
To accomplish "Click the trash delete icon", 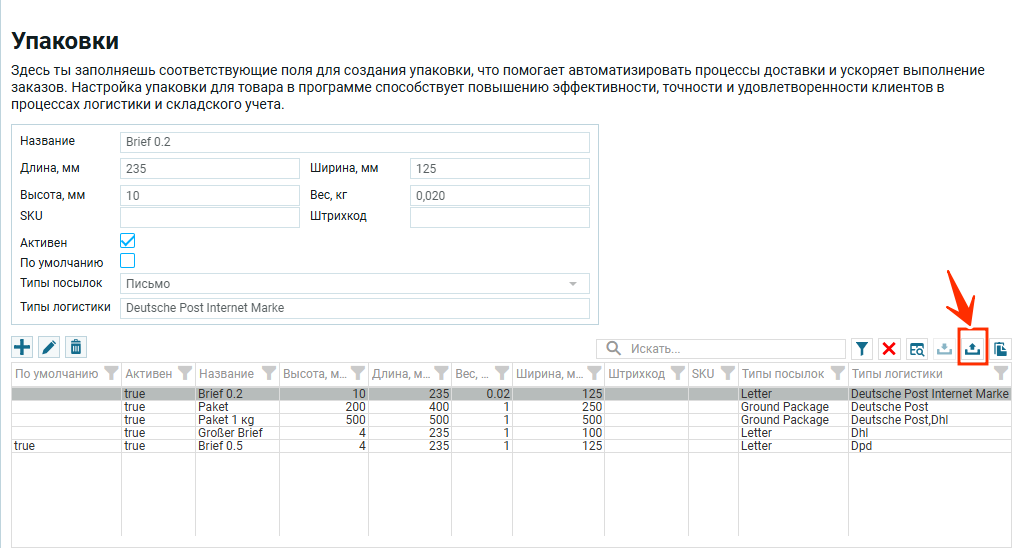I will click(x=76, y=347).
